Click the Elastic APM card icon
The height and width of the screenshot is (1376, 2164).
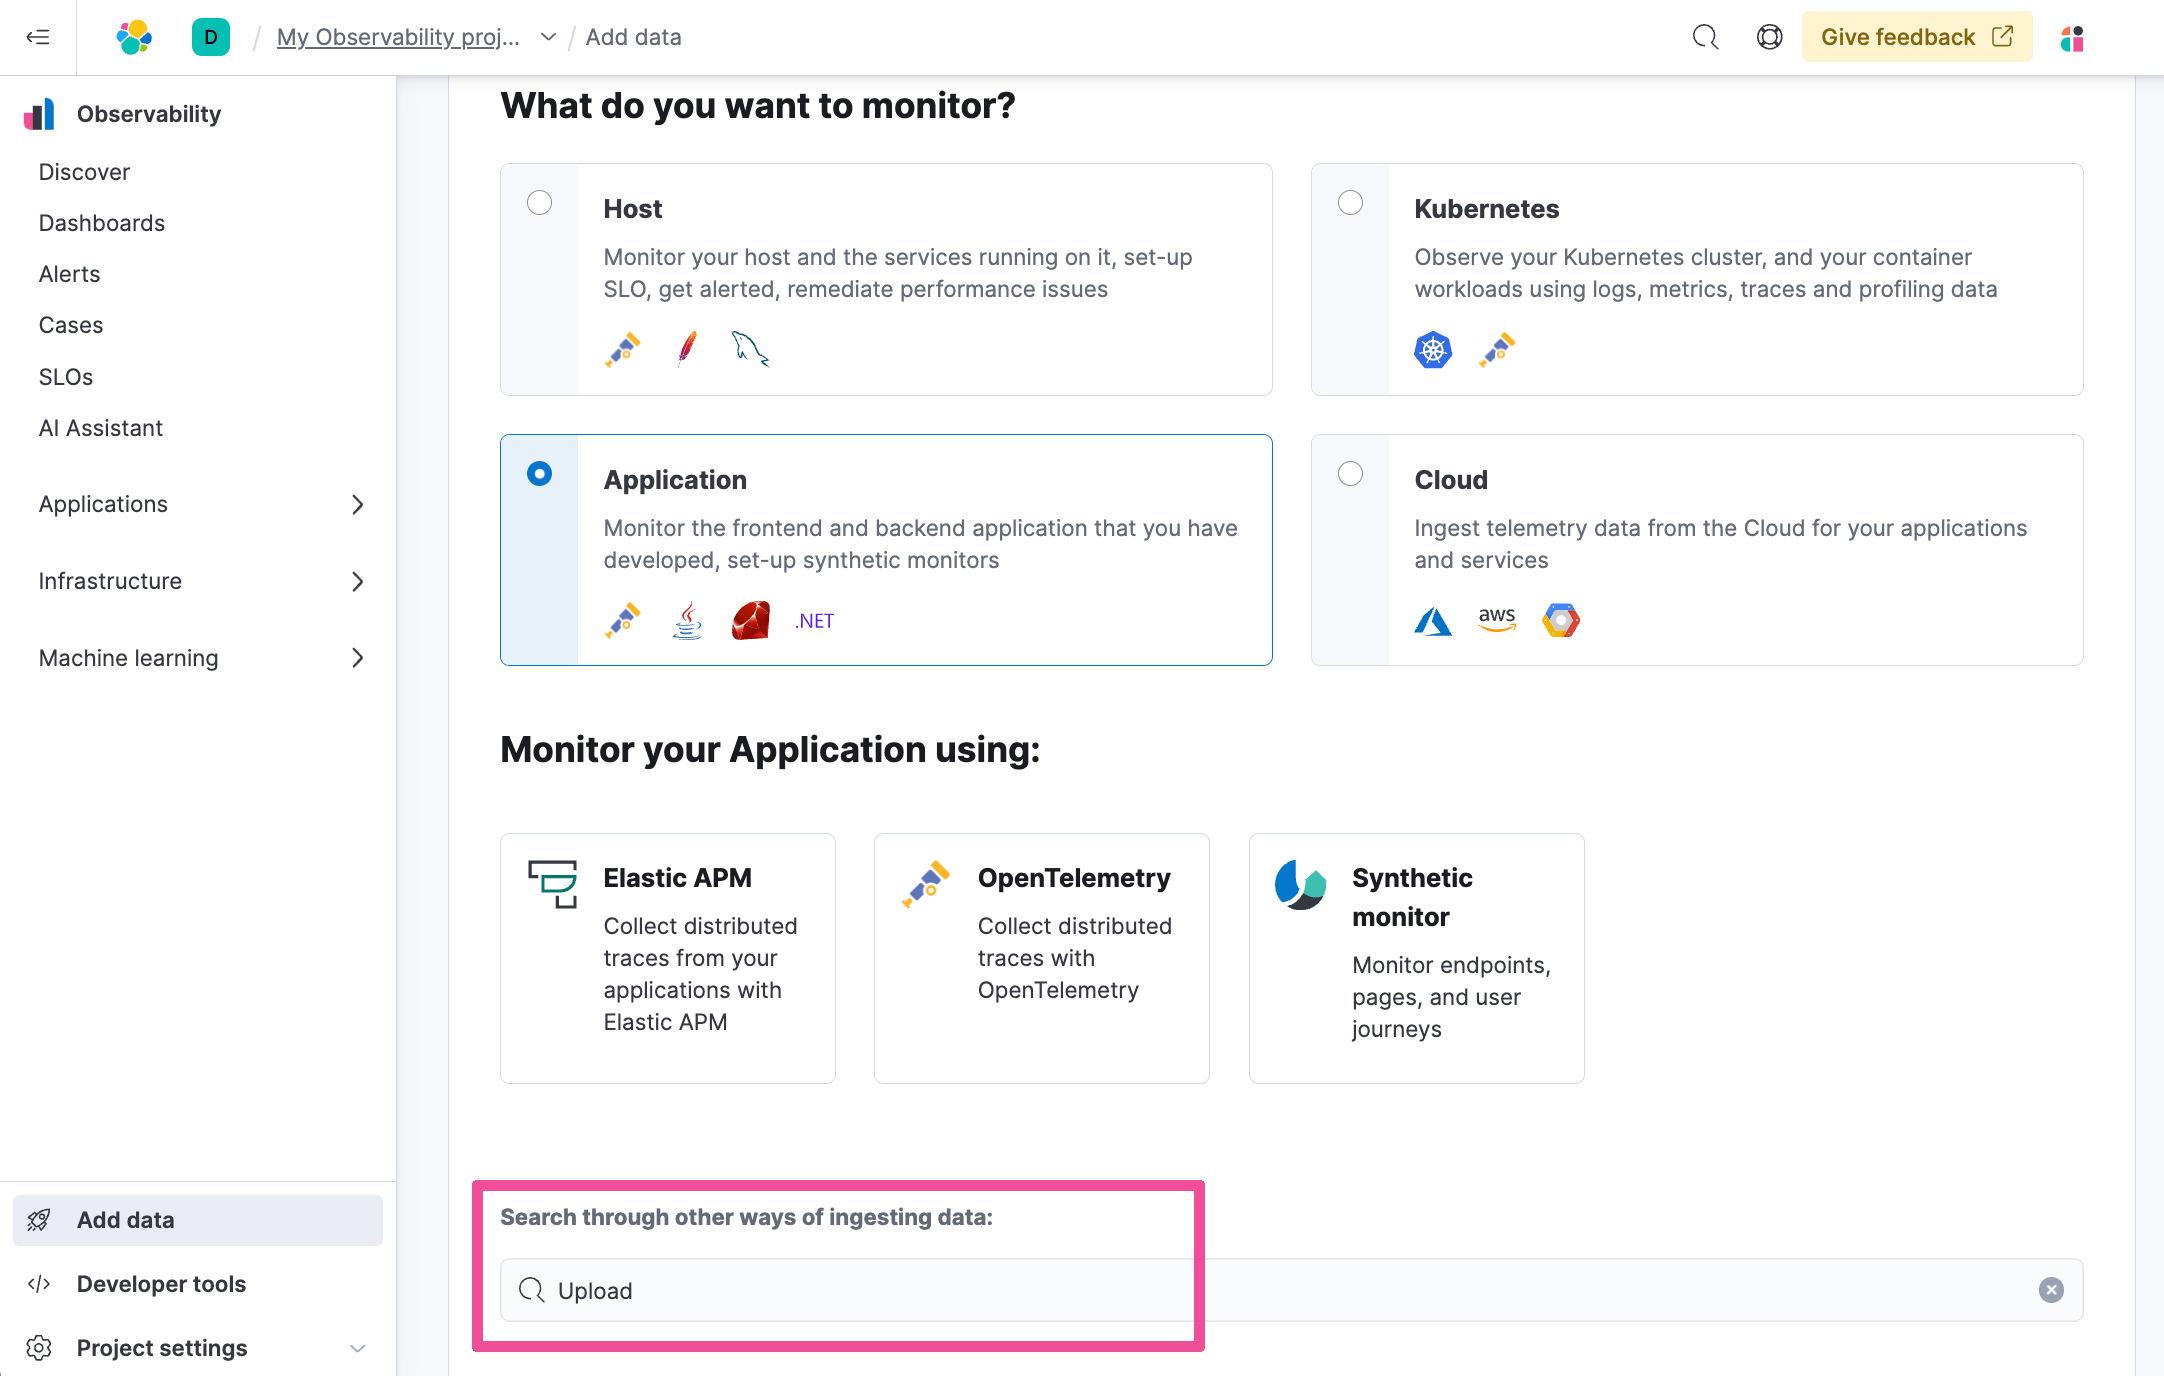click(553, 884)
